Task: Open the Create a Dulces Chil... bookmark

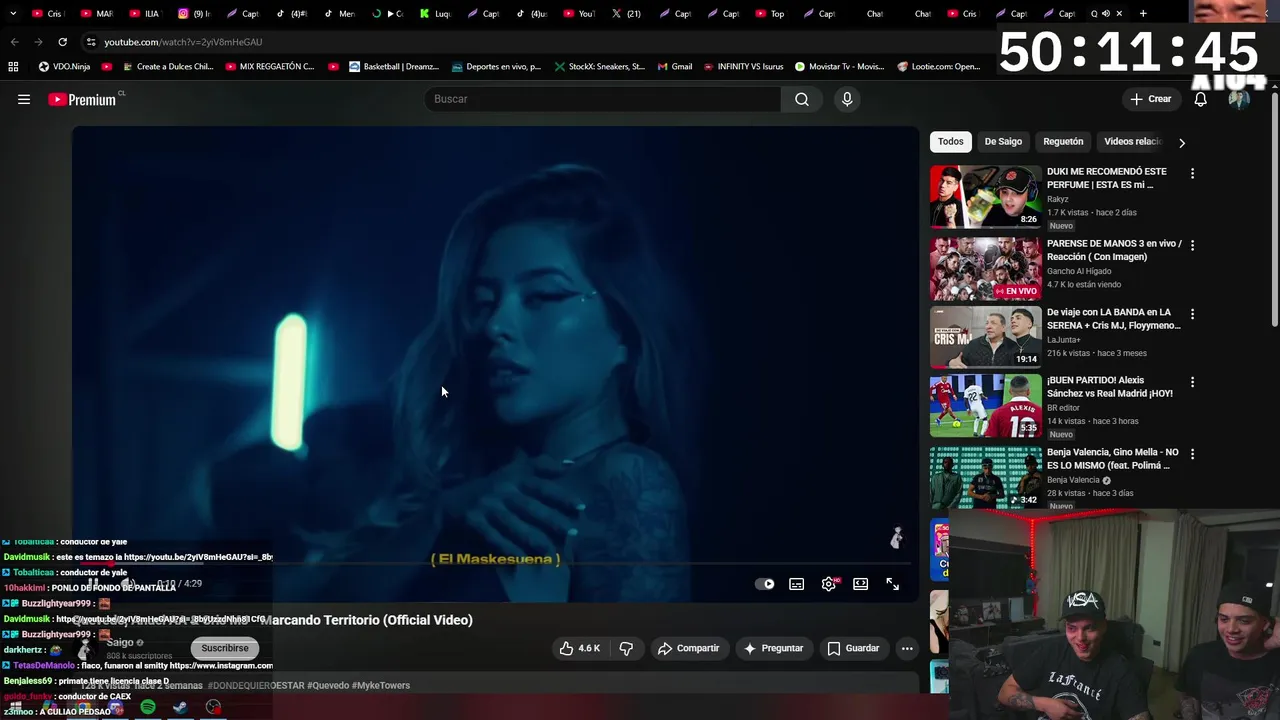Action: click(166, 67)
